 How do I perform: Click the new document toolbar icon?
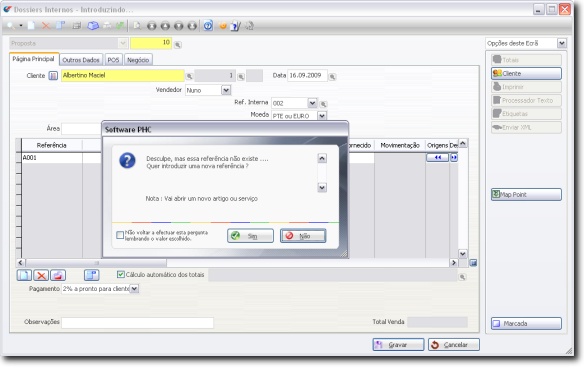[x=31, y=26]
